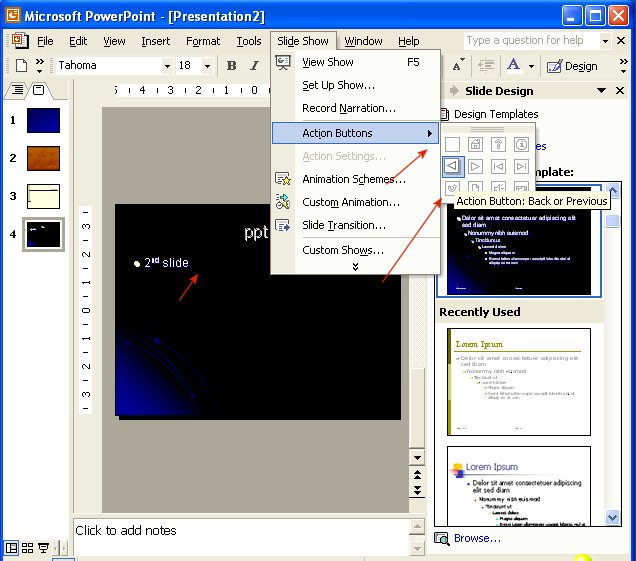636x561 pixels.
Task: Choose Custom Shows menu item
Action: [355, 250]
